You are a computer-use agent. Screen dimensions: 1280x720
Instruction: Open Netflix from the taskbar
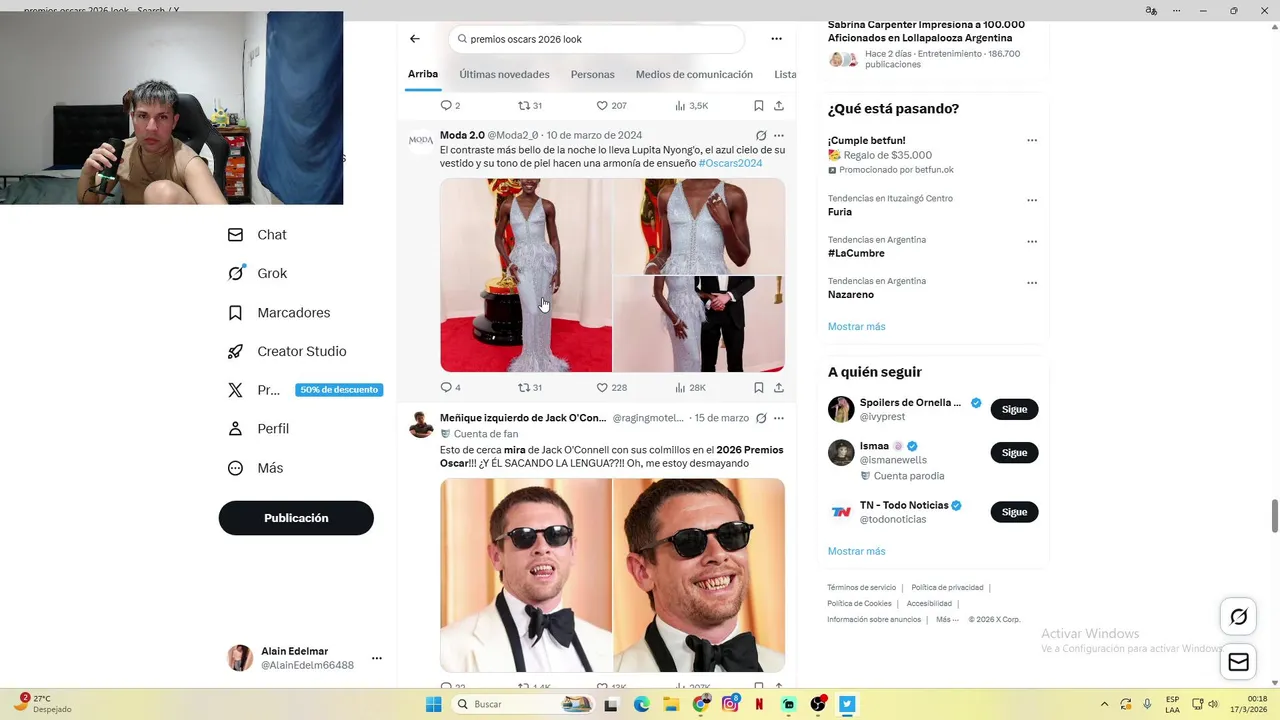[760, 704]
